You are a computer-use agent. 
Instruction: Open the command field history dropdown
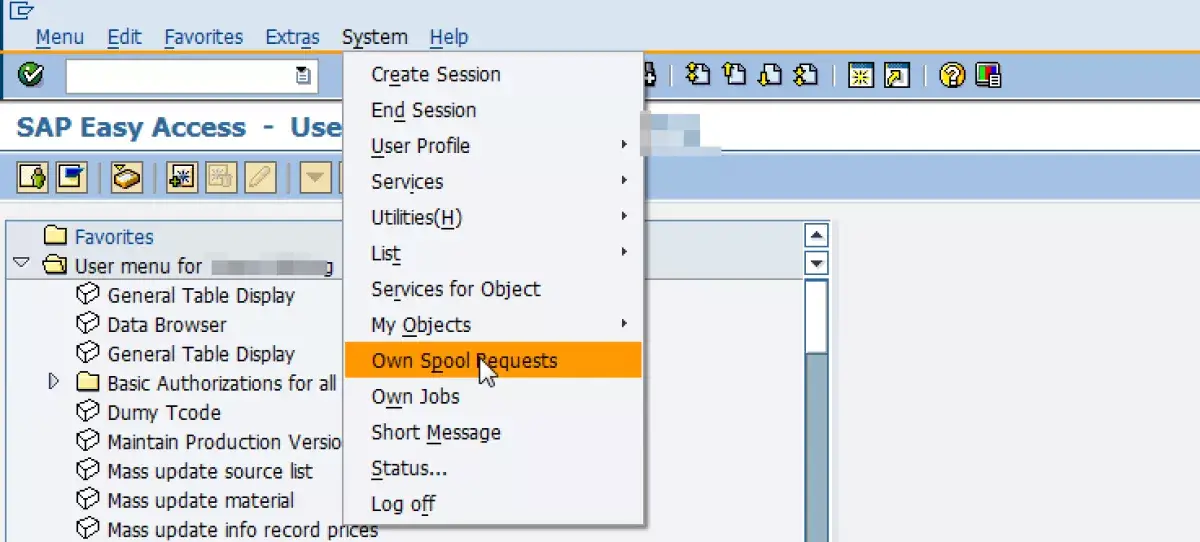(303, 76)
